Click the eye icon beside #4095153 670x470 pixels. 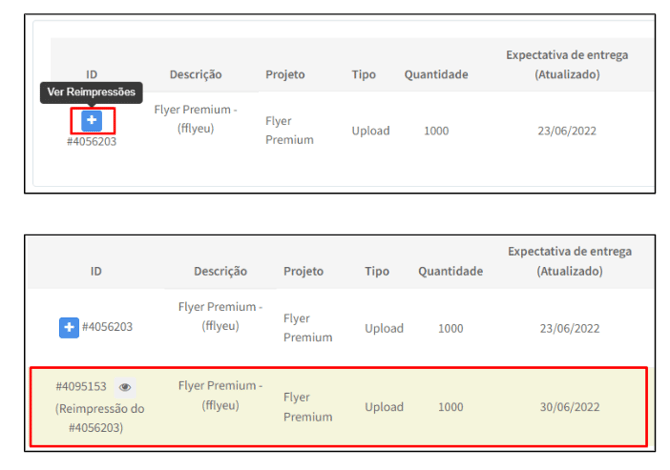pyautogui.click(x=125, y=387)
